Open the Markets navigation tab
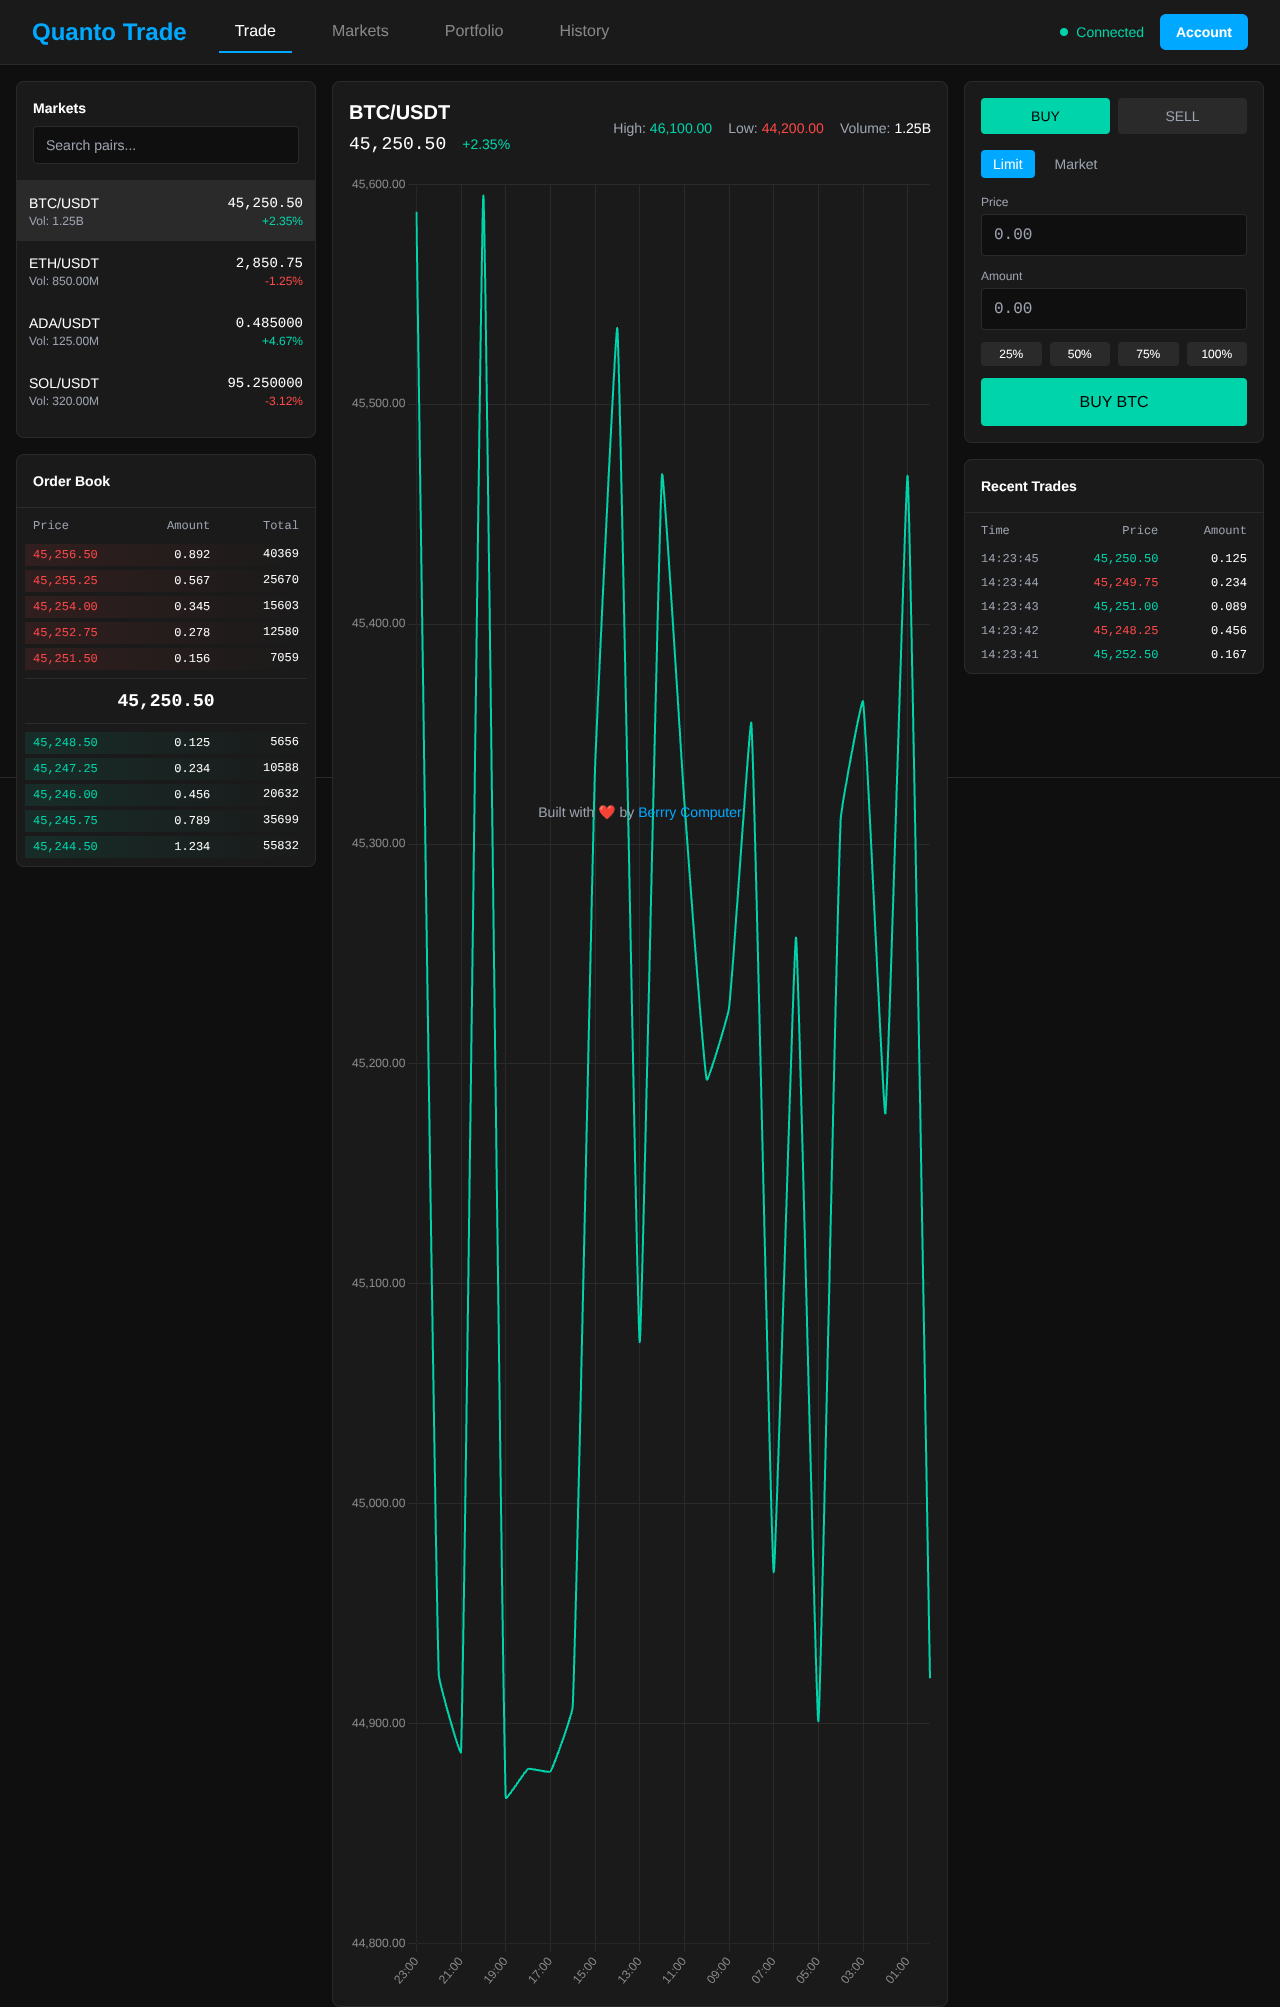Image resolution: width=1280 pixels, height=2007 pixels. click(360, 31)
